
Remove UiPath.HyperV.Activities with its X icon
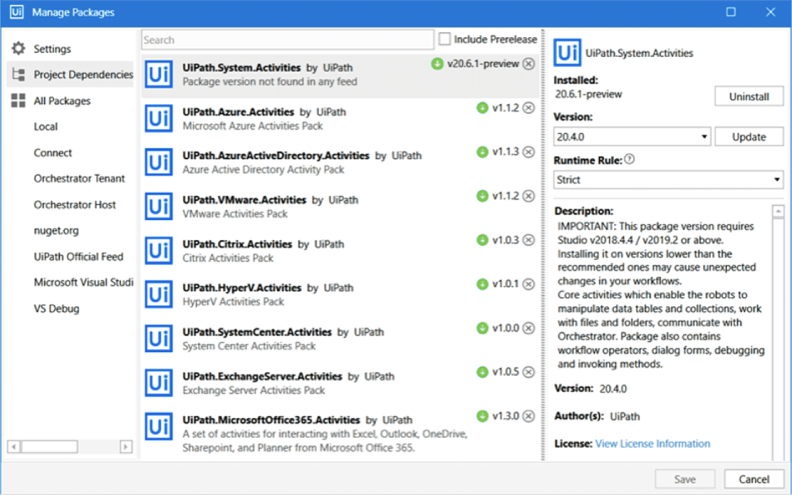point(528,284)
